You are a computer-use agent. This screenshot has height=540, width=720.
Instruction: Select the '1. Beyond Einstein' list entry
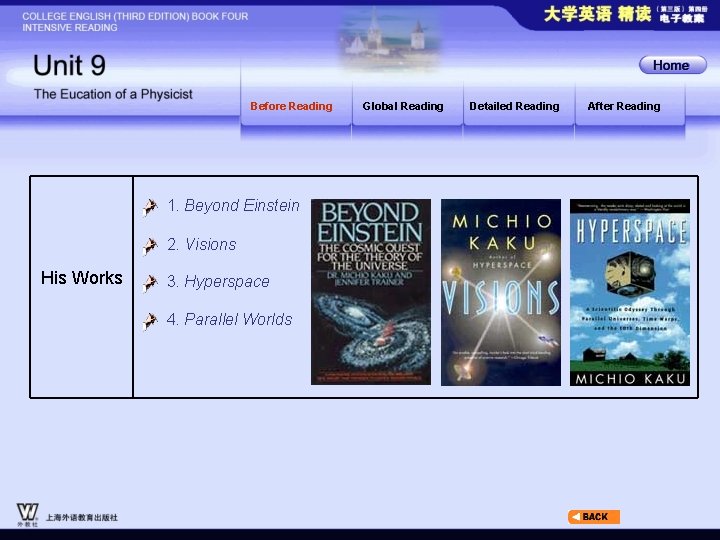233,205
